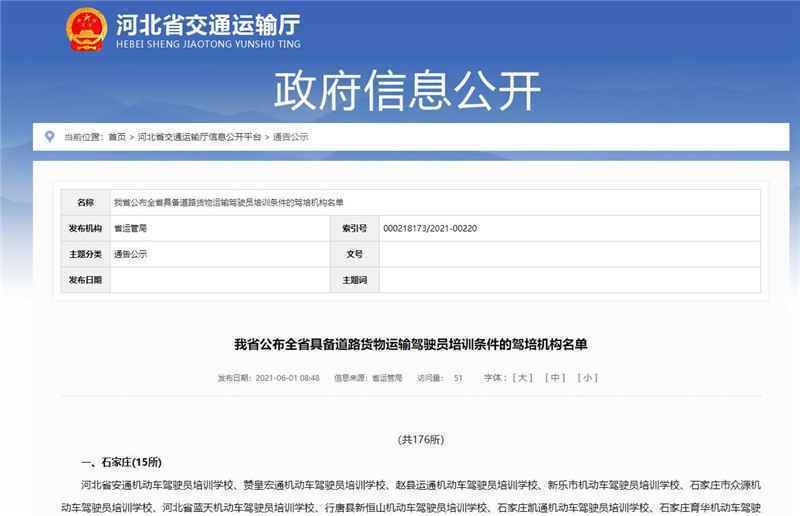Click 省运管局 in 发布机构 row
The height and width of the screenshot is (516, 800).
pyautogui.click(x=130, y=228)
